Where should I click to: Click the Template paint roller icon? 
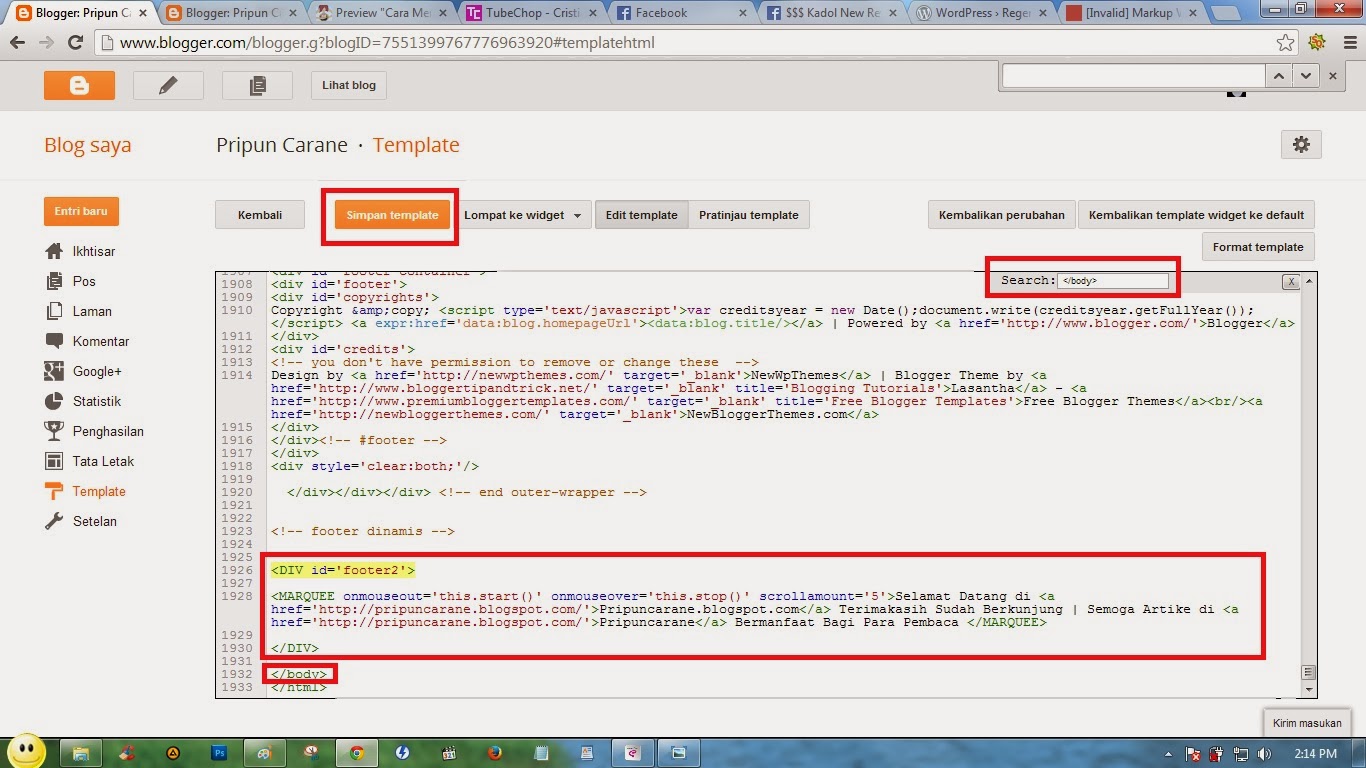(54, 491)
